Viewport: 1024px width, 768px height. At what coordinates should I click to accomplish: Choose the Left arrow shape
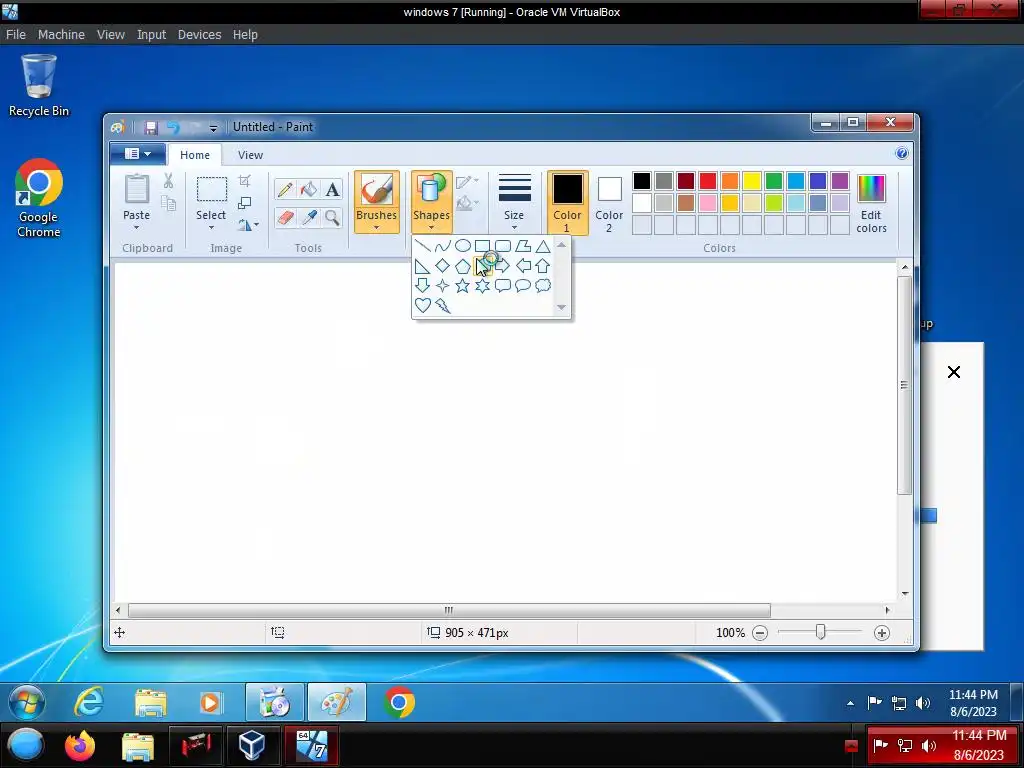tap(522, 266)
